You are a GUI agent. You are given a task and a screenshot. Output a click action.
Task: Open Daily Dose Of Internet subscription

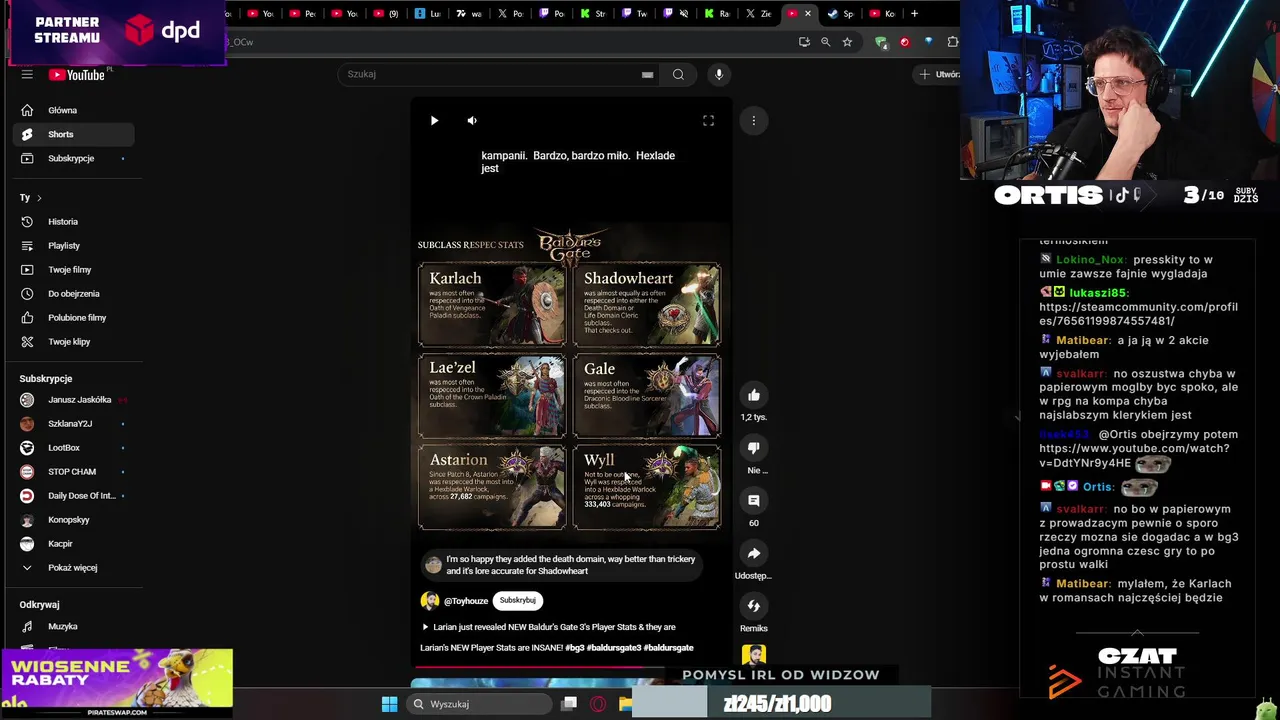(74, 496)
